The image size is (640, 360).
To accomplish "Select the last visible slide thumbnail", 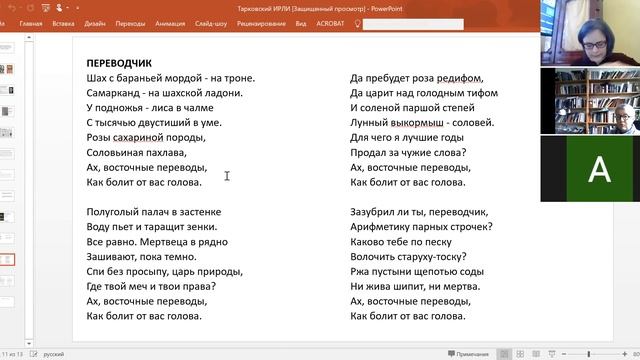I will pos(7,302).
